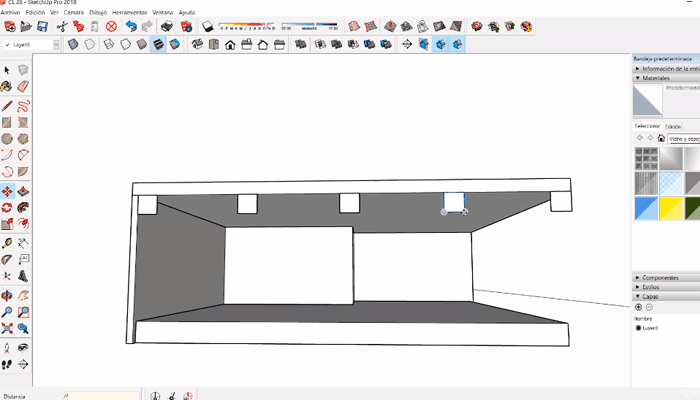700x400 pixels.
Task: Toggle Monochrome face style
Action: coord(175,44)
